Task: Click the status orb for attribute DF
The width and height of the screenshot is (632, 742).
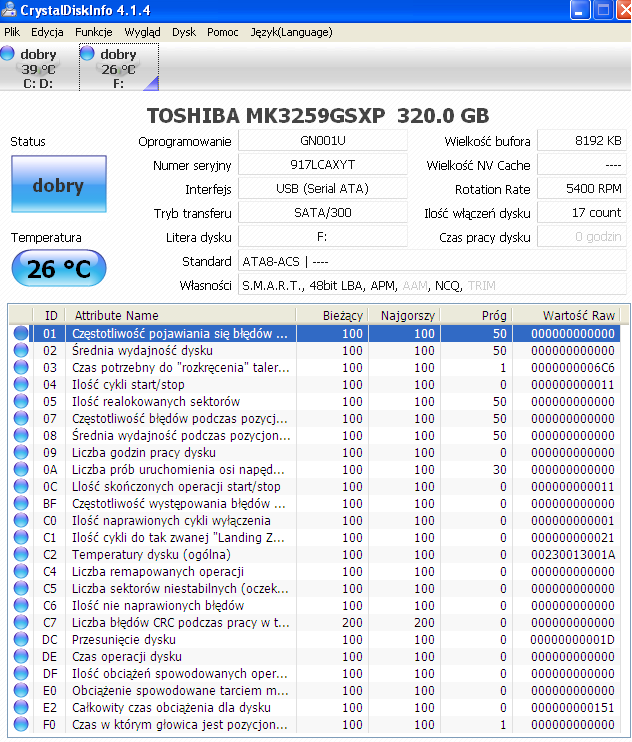Action: point(21,673)
